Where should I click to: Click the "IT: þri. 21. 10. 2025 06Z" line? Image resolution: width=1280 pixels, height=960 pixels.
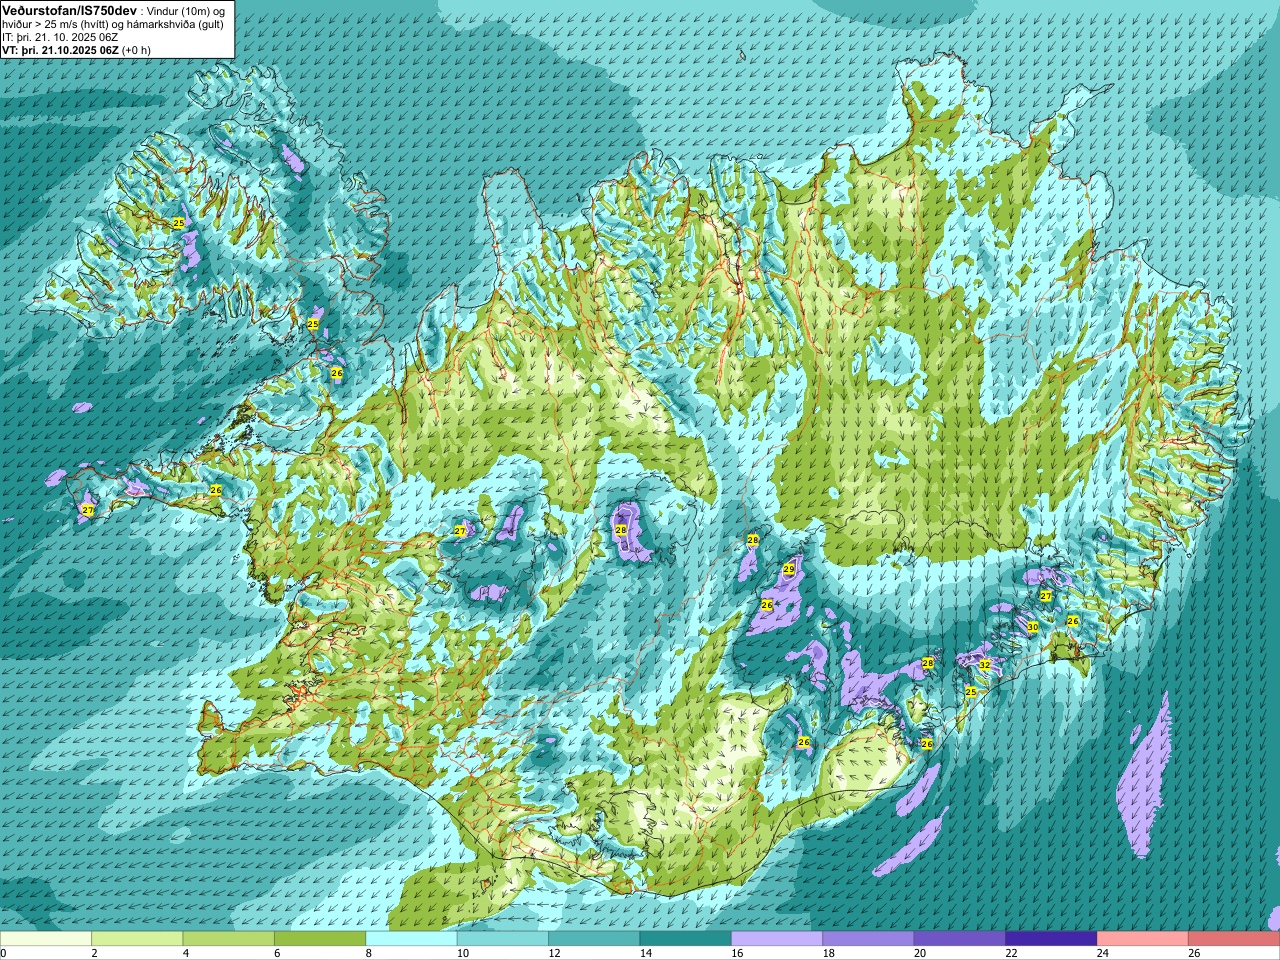tap(60, 37)
